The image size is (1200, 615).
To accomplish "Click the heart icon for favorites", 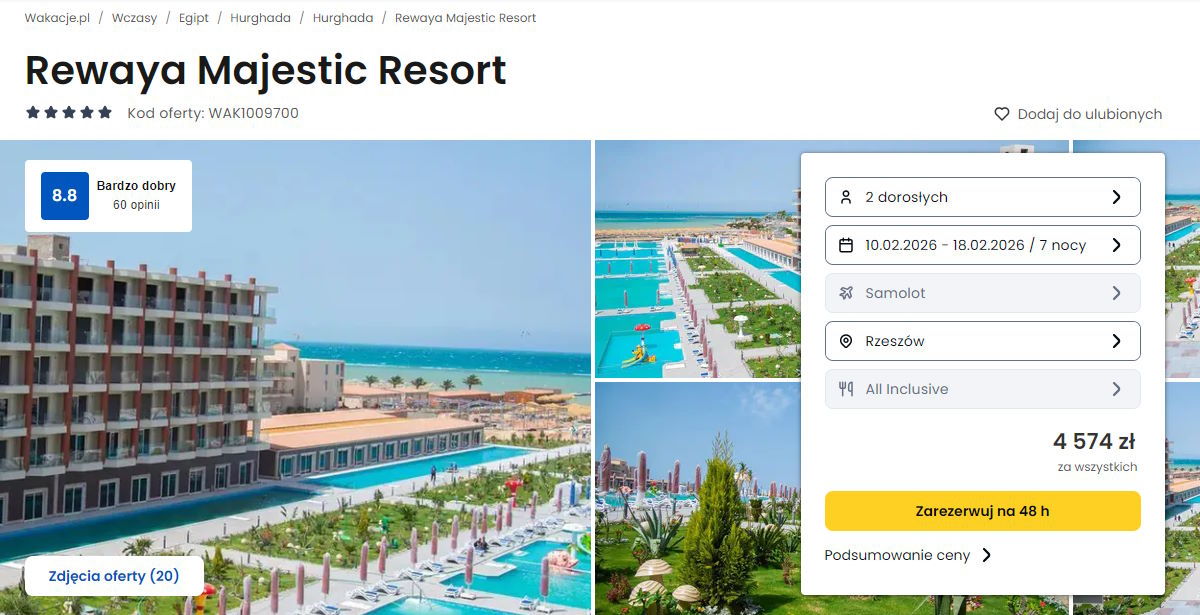I will click(1002, 114).
